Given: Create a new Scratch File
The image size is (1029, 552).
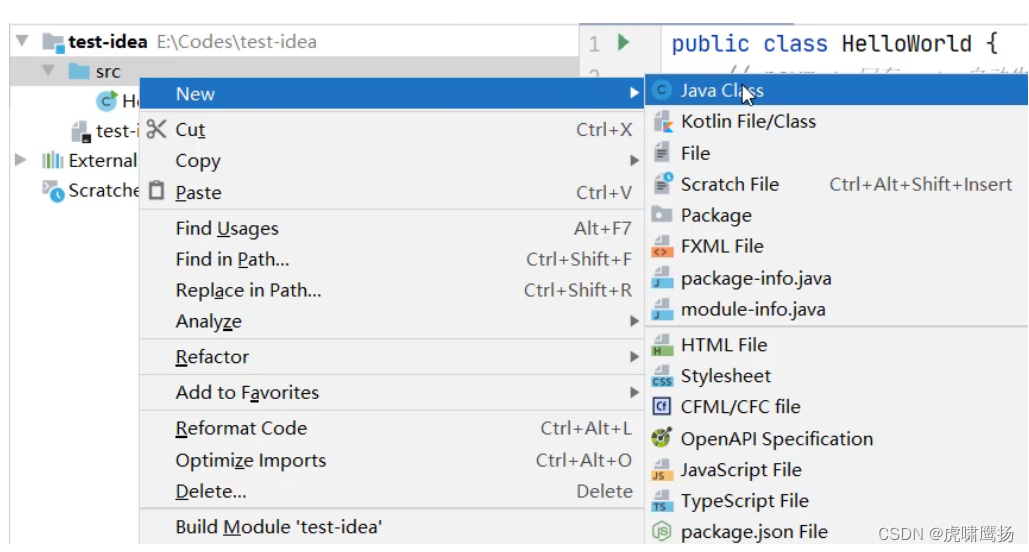Looking at the screenshot, I should 837,184.
